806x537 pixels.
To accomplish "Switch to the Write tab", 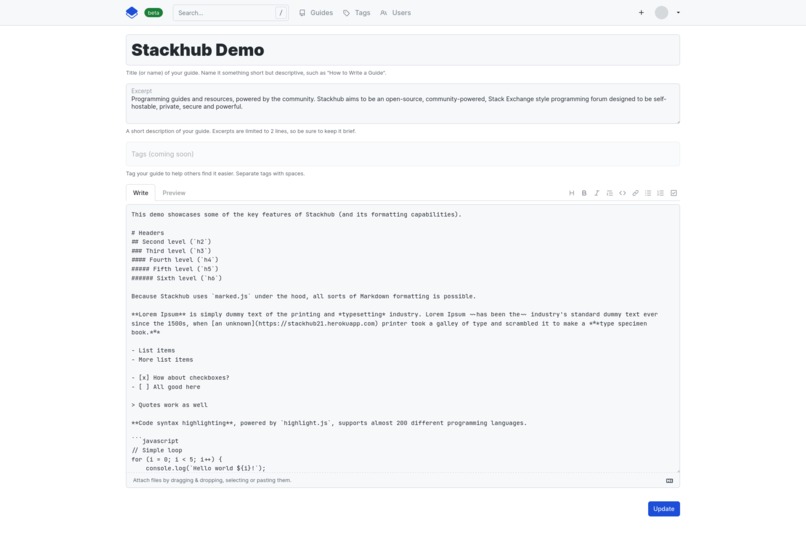I will 140,193.
